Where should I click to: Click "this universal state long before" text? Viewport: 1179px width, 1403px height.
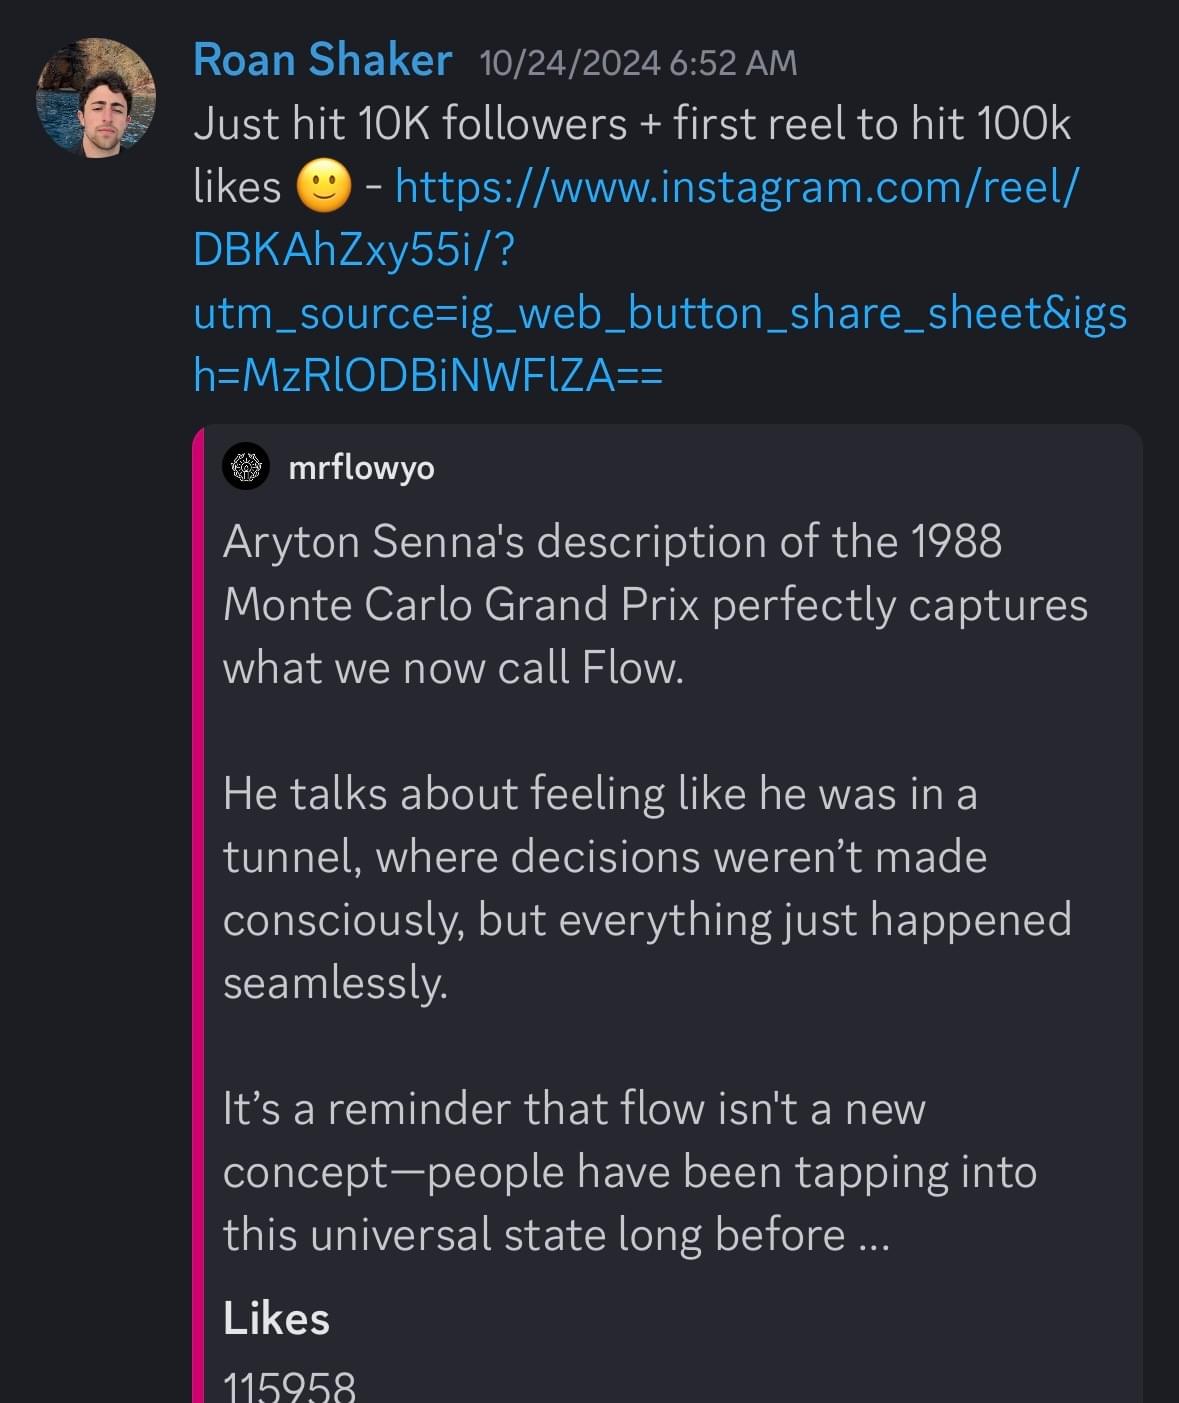point(533,1236)
